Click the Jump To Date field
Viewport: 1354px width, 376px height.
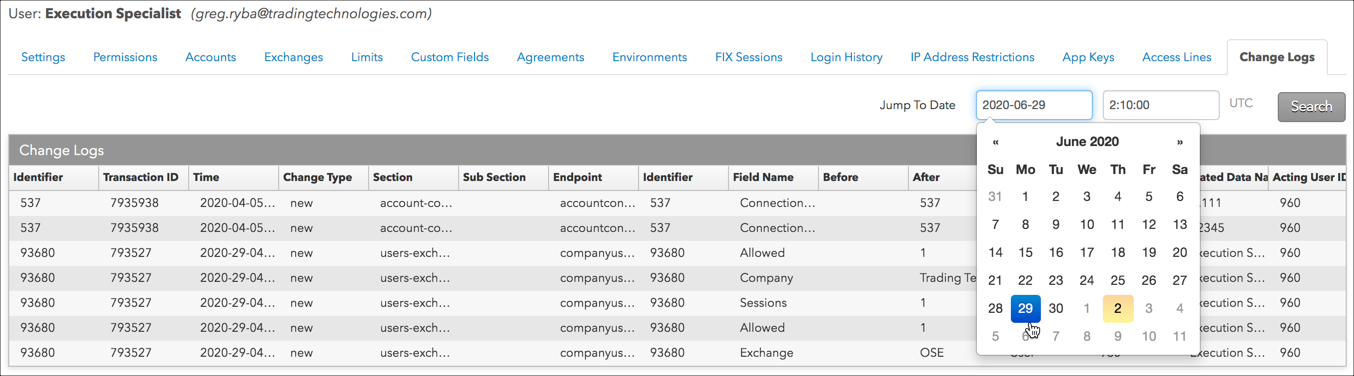click(1034, 105)
